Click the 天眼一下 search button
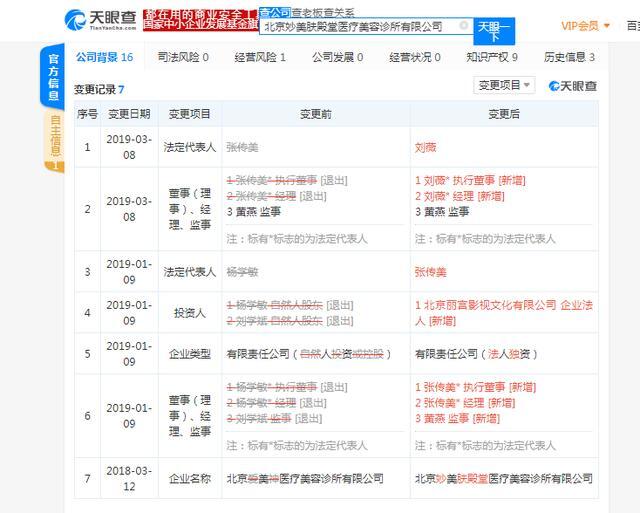The image size is (640, 513). point(494,27)
